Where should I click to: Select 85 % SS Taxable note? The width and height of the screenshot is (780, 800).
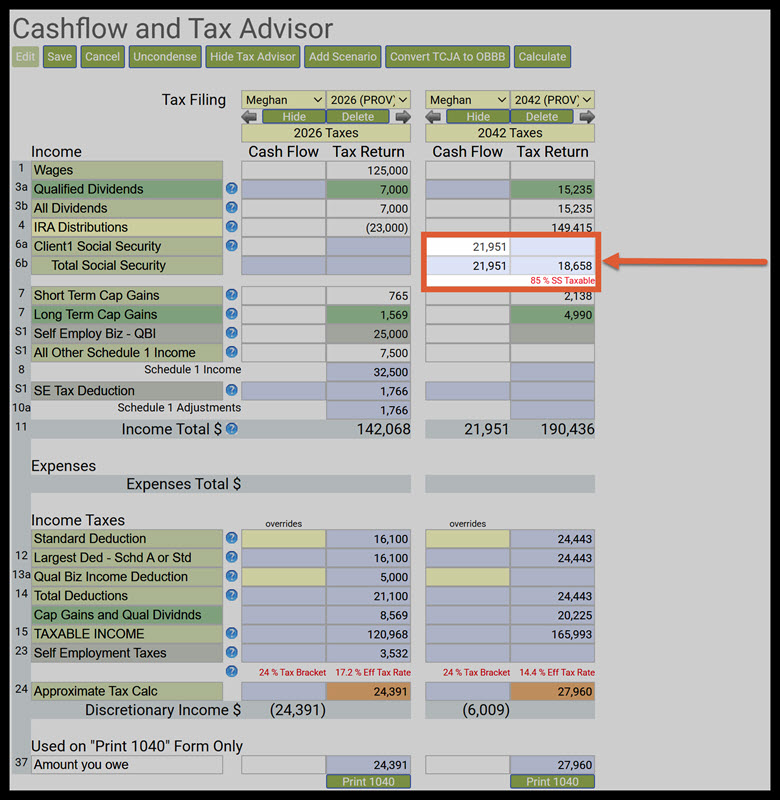562,280
